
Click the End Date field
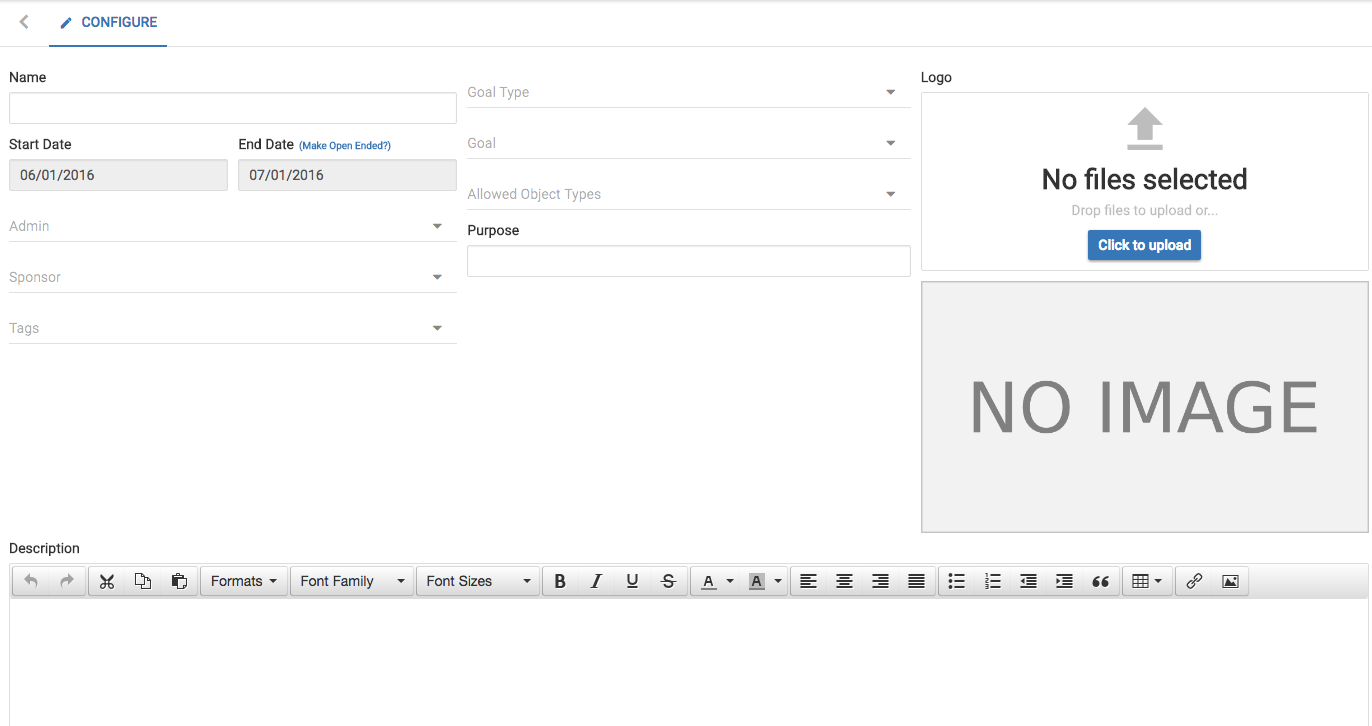point(347,175)
